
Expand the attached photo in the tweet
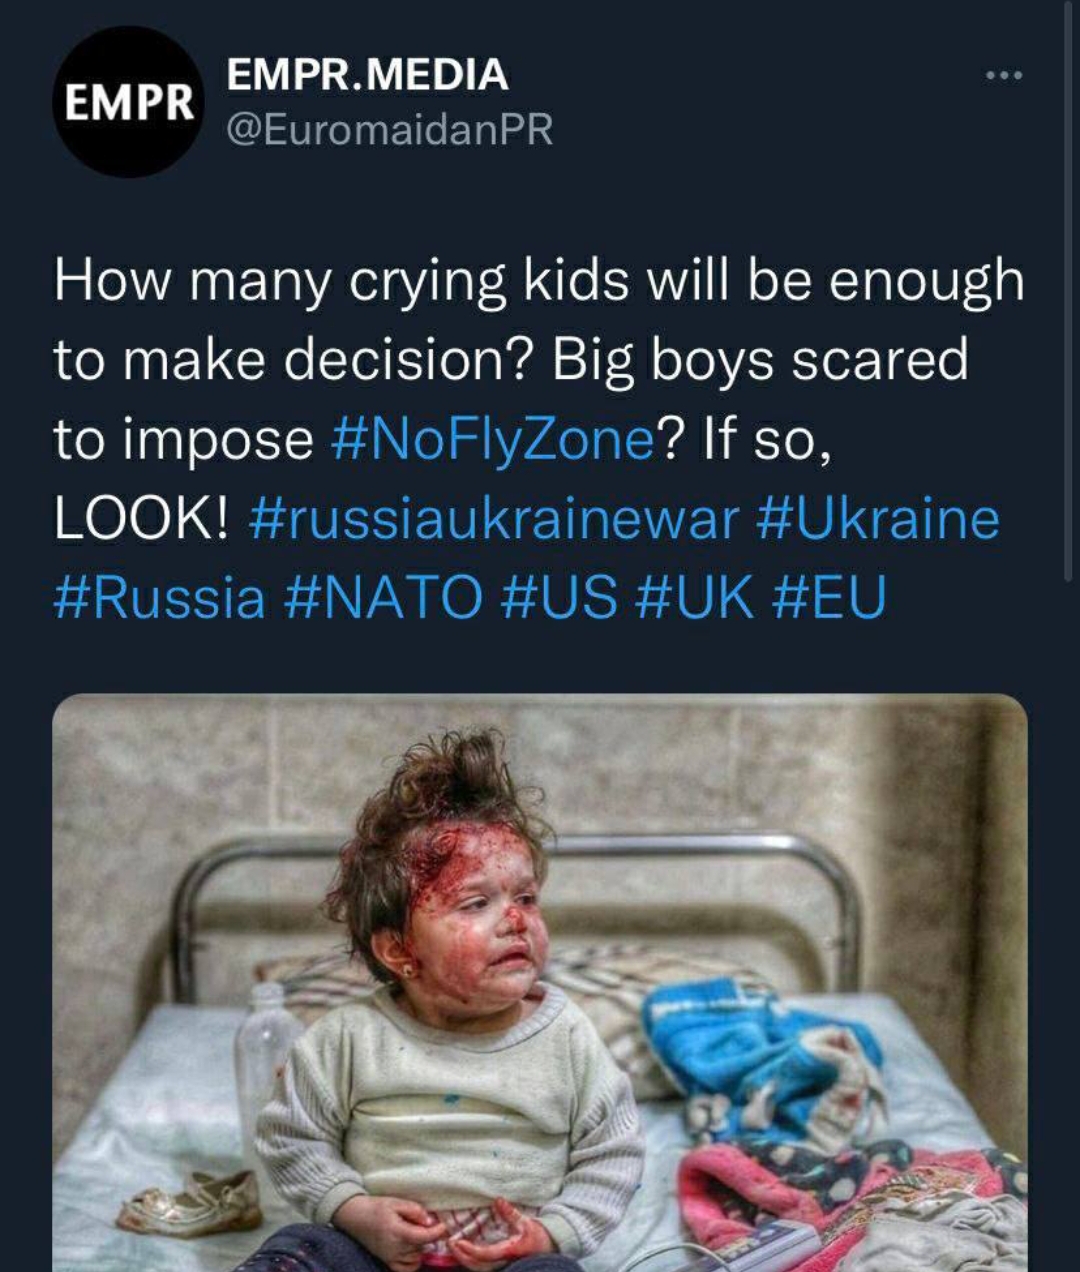pyautogui.click(x=540, y=982)
